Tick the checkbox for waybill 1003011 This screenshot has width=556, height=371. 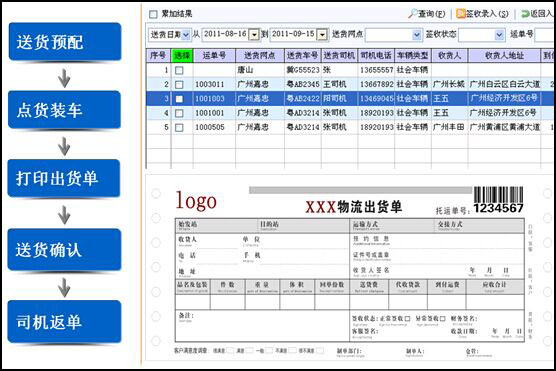[179, 84]
